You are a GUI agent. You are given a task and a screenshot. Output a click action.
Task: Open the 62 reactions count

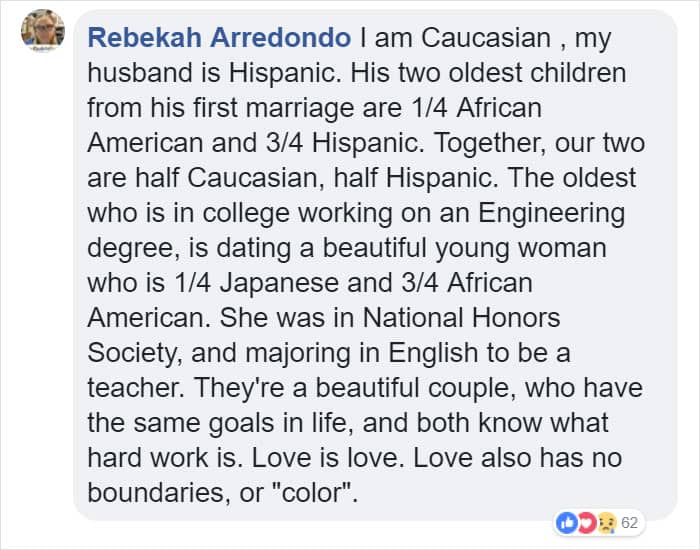click(630, 523)
